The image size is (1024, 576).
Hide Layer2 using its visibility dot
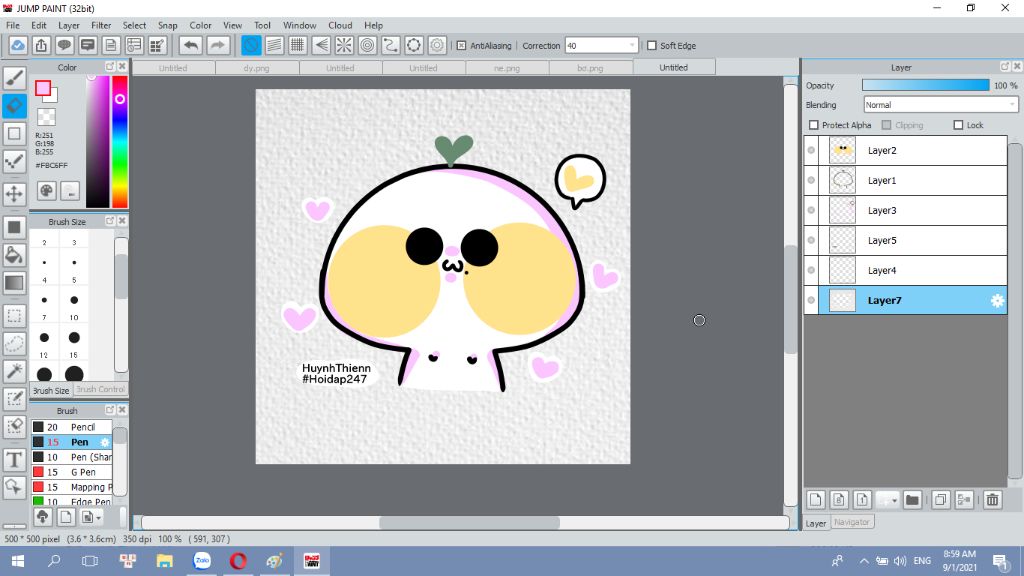tap(811, 150)
